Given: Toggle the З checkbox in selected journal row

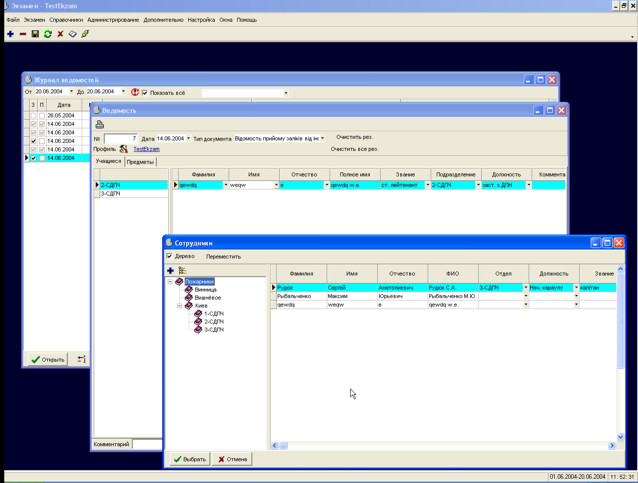Looking at the screenshot, I should pyautogui.click(x=33, y=158).
